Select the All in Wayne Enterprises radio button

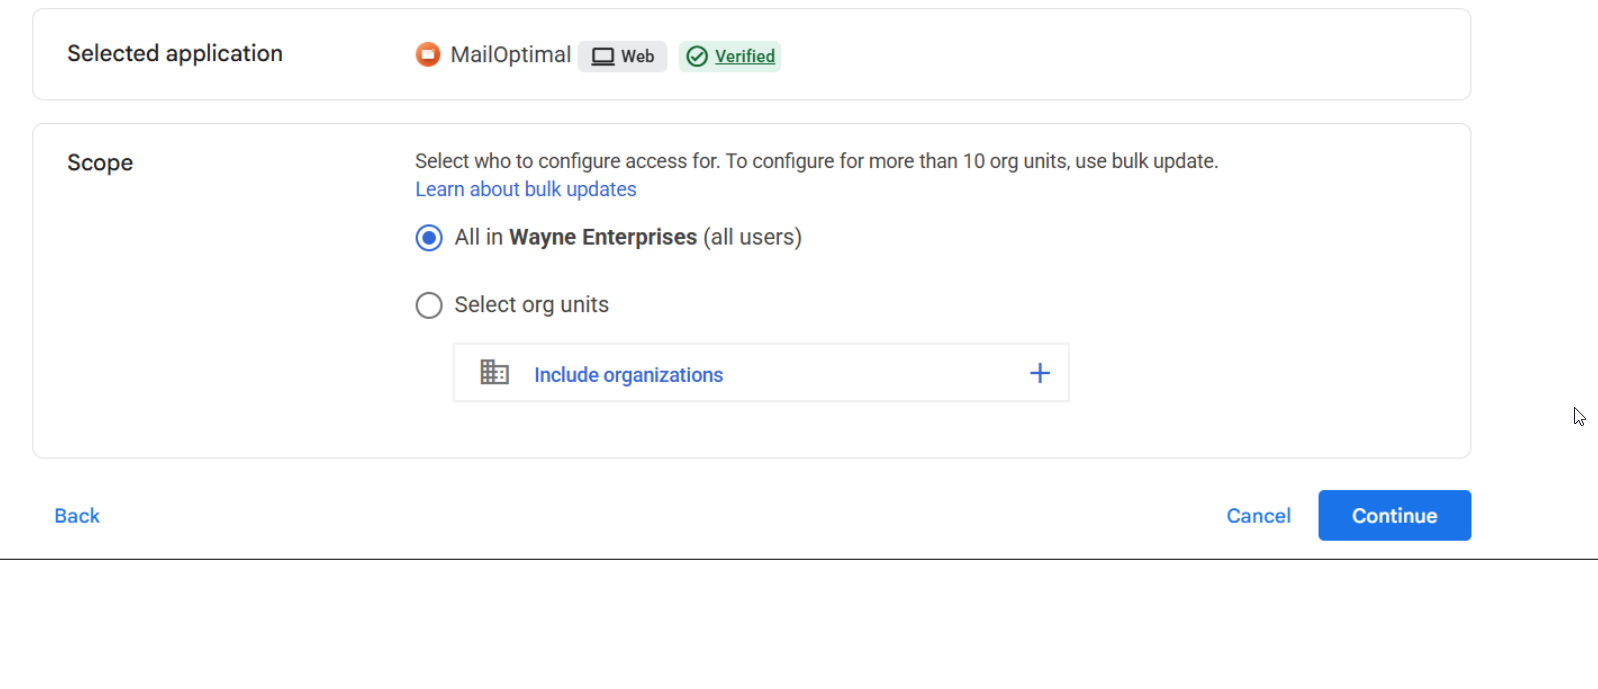click(429, 238)
